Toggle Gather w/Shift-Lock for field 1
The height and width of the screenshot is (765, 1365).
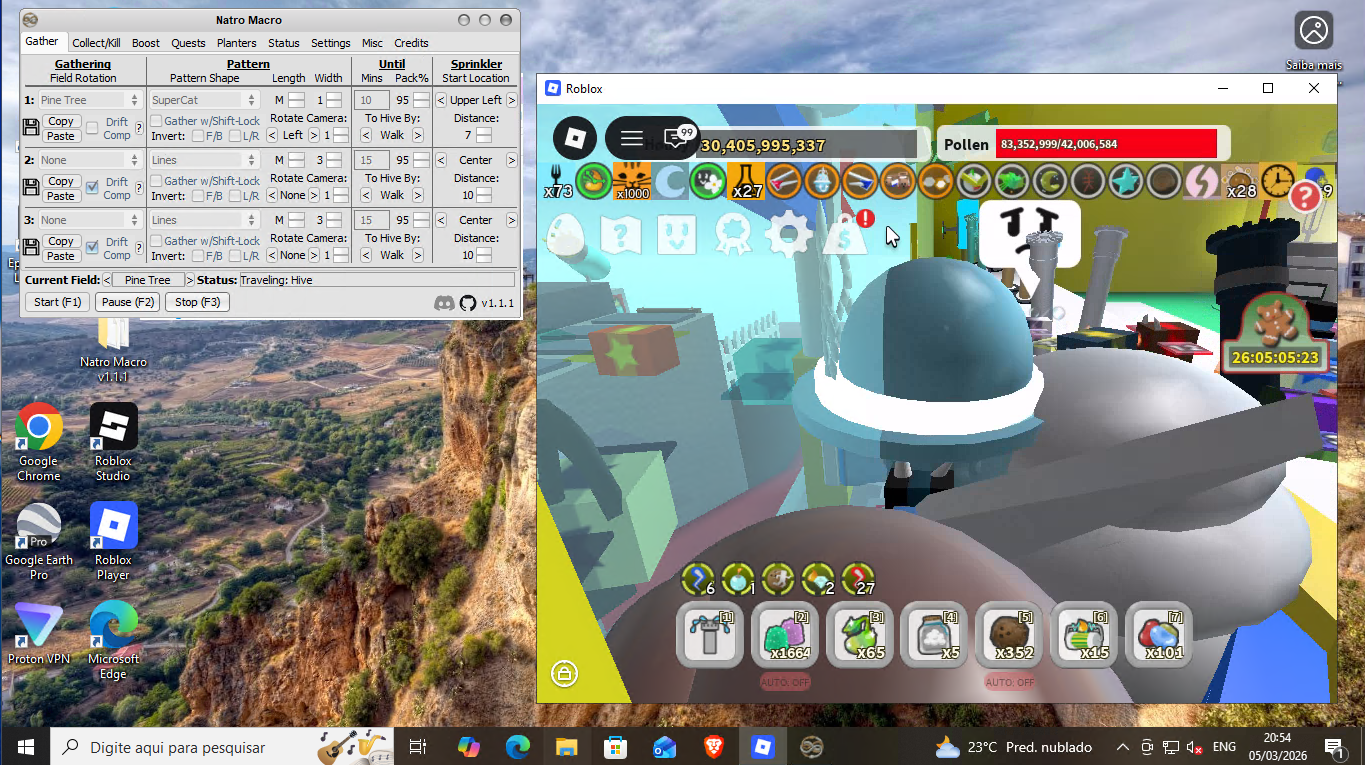click(156, 121)
